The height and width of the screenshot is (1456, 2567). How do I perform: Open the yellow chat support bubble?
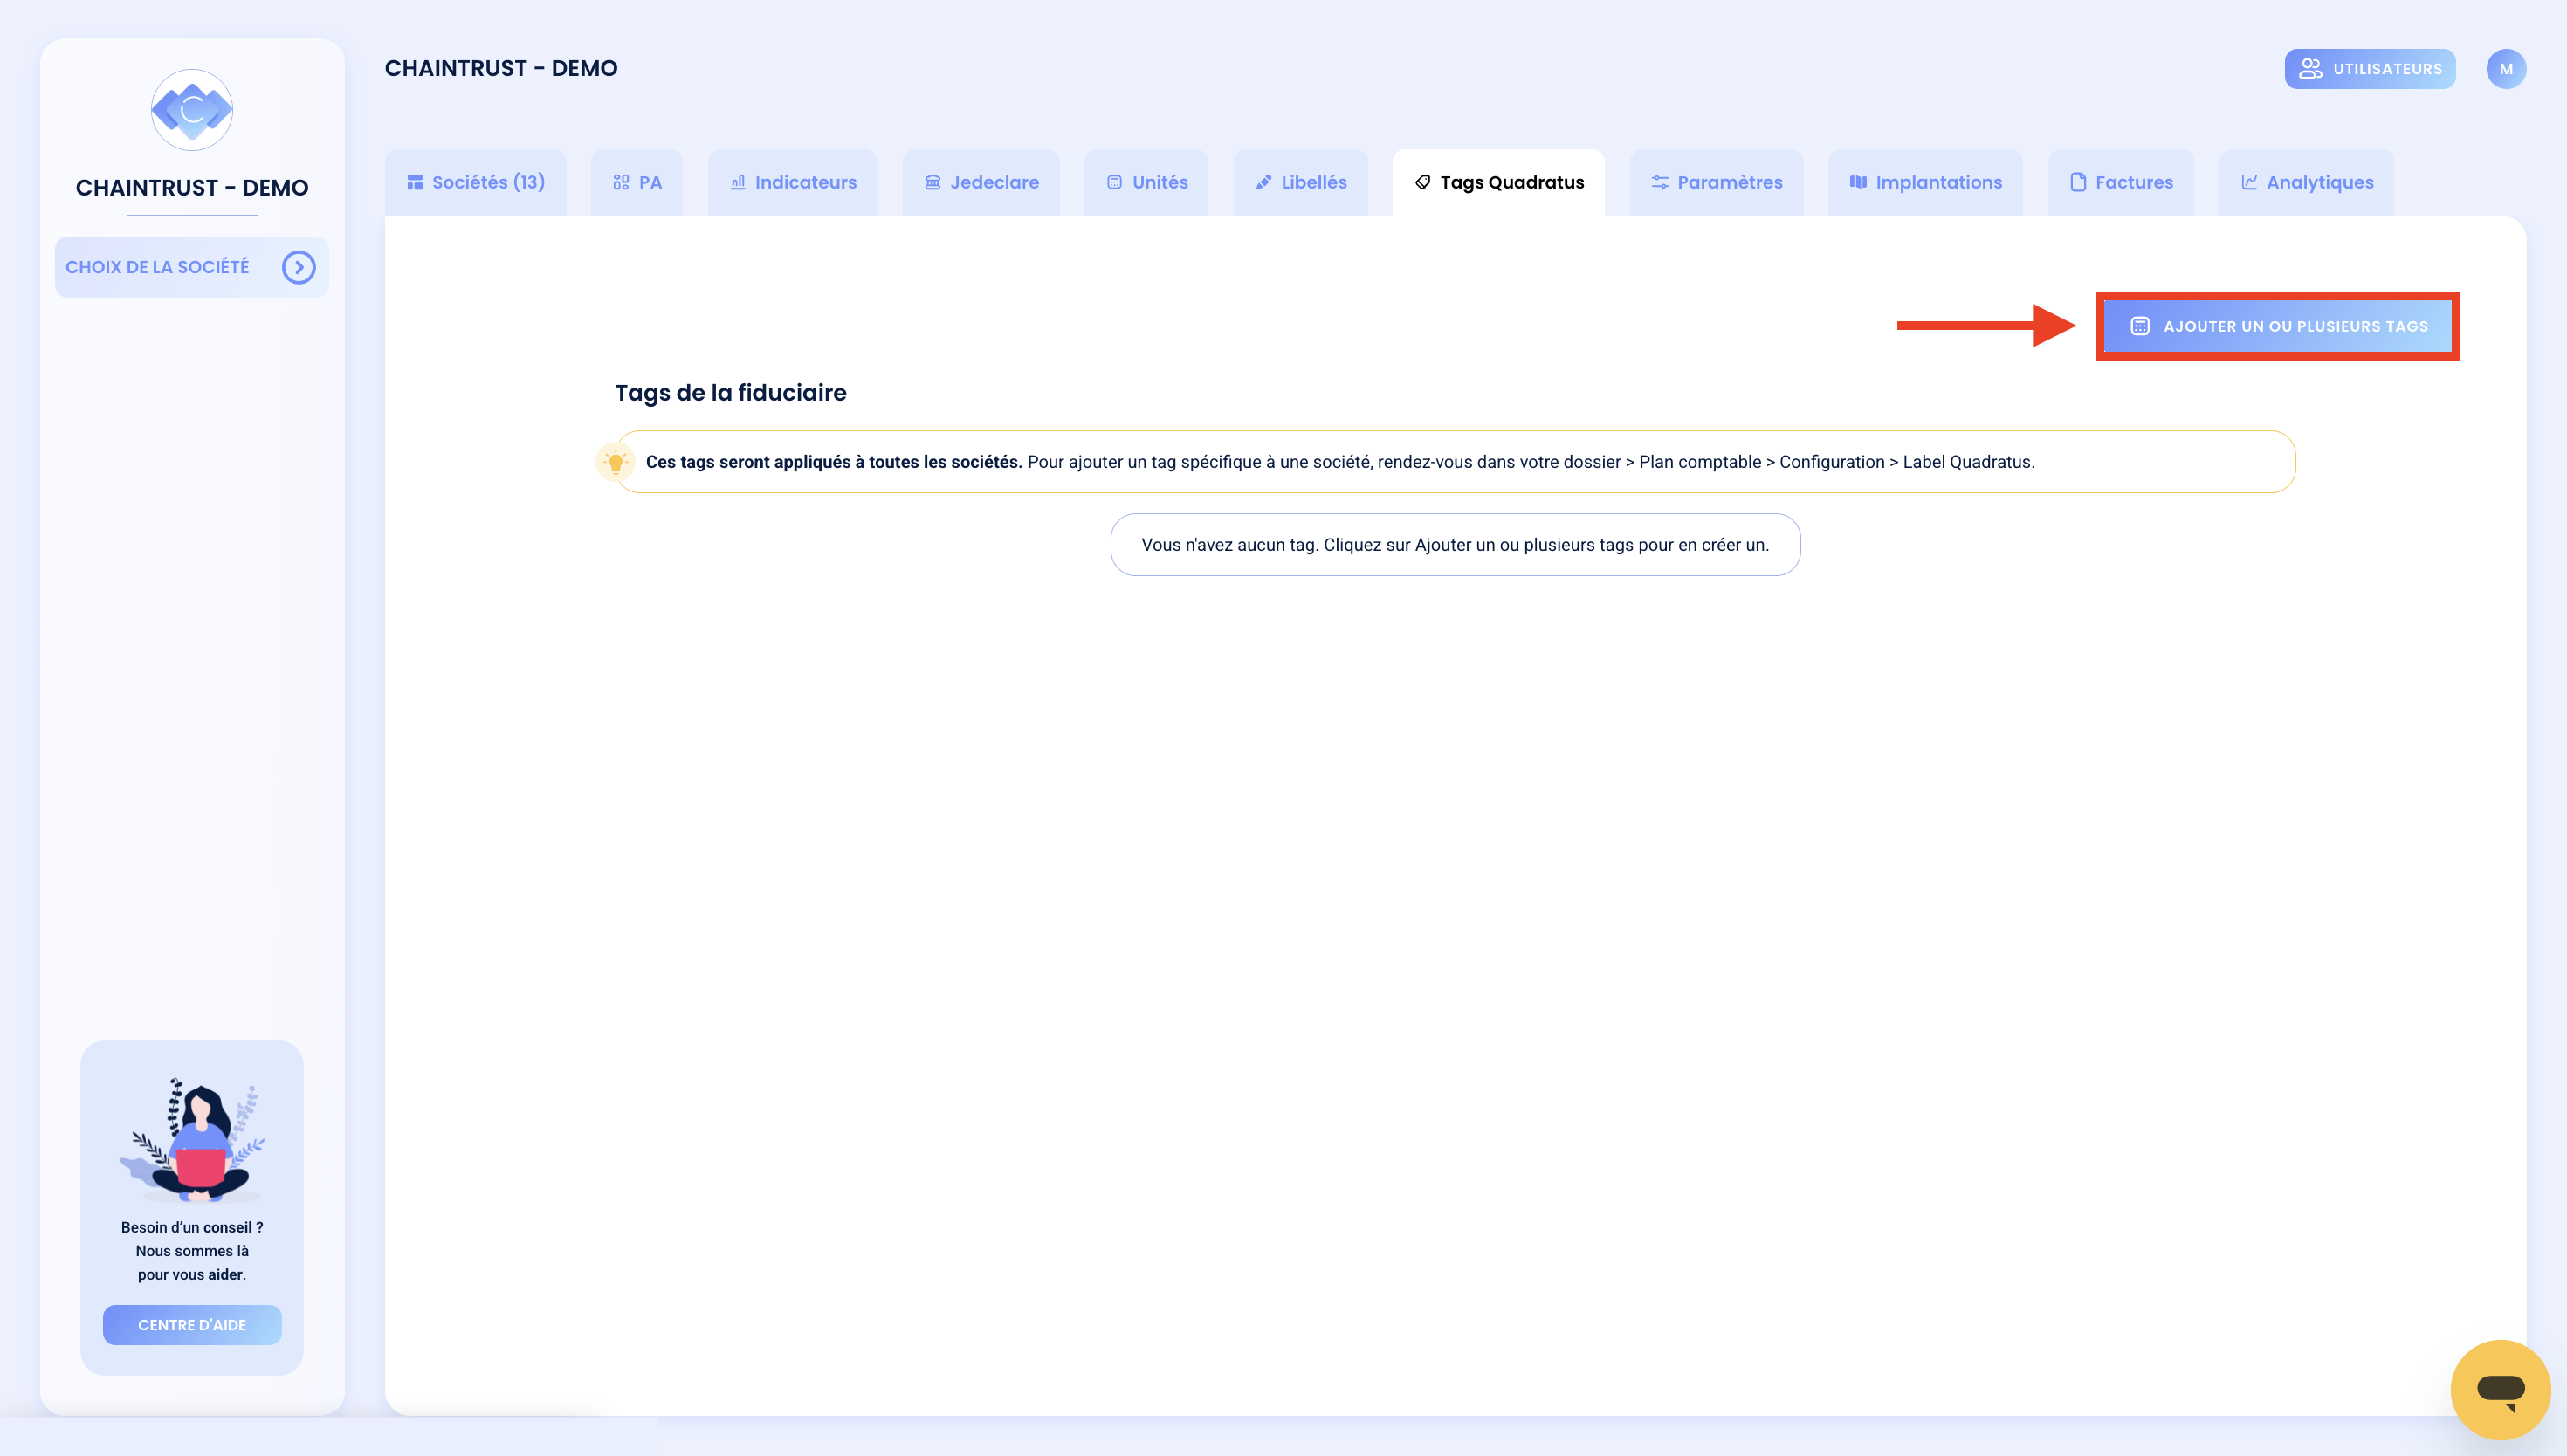coord(2500,1390)
